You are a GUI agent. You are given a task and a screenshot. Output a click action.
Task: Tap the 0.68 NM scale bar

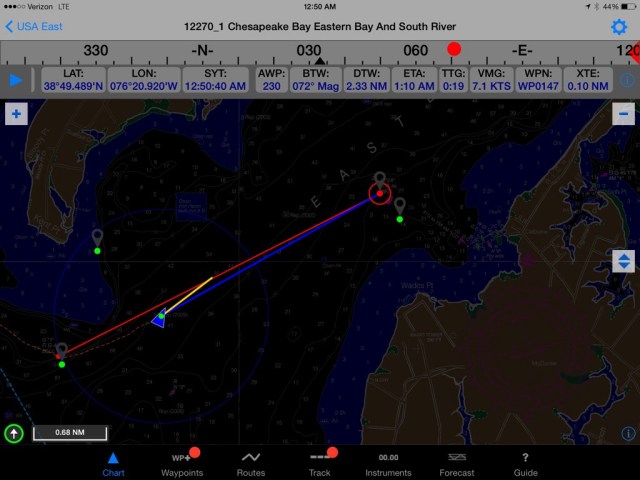(69, 434)
